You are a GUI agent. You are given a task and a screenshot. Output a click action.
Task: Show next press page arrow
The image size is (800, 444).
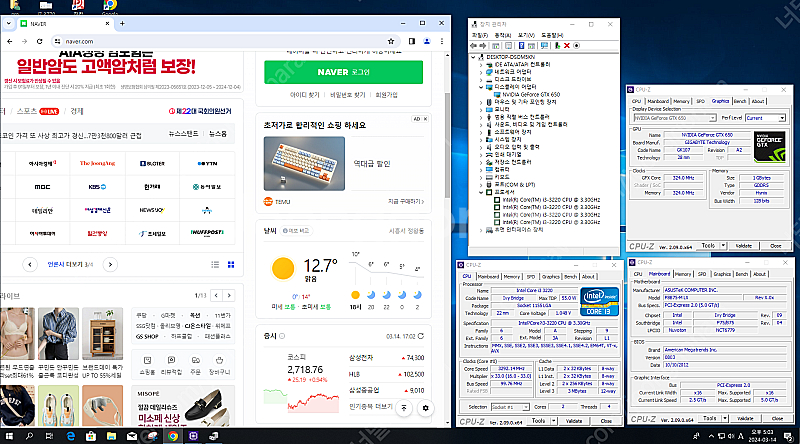click(x=110, y=264)
